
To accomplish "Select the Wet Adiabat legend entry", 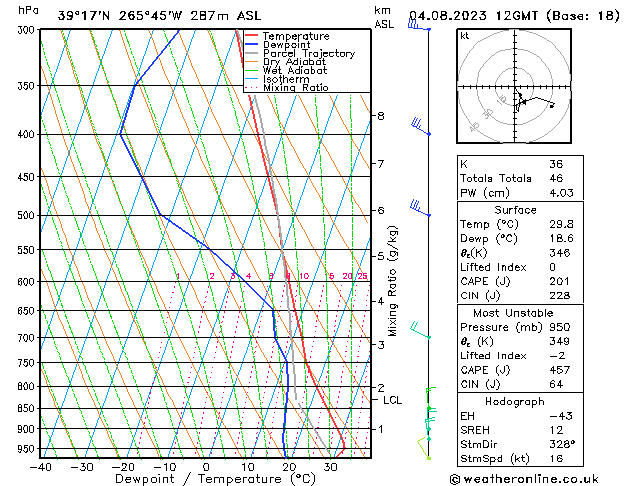I will (x=293, y=71).
